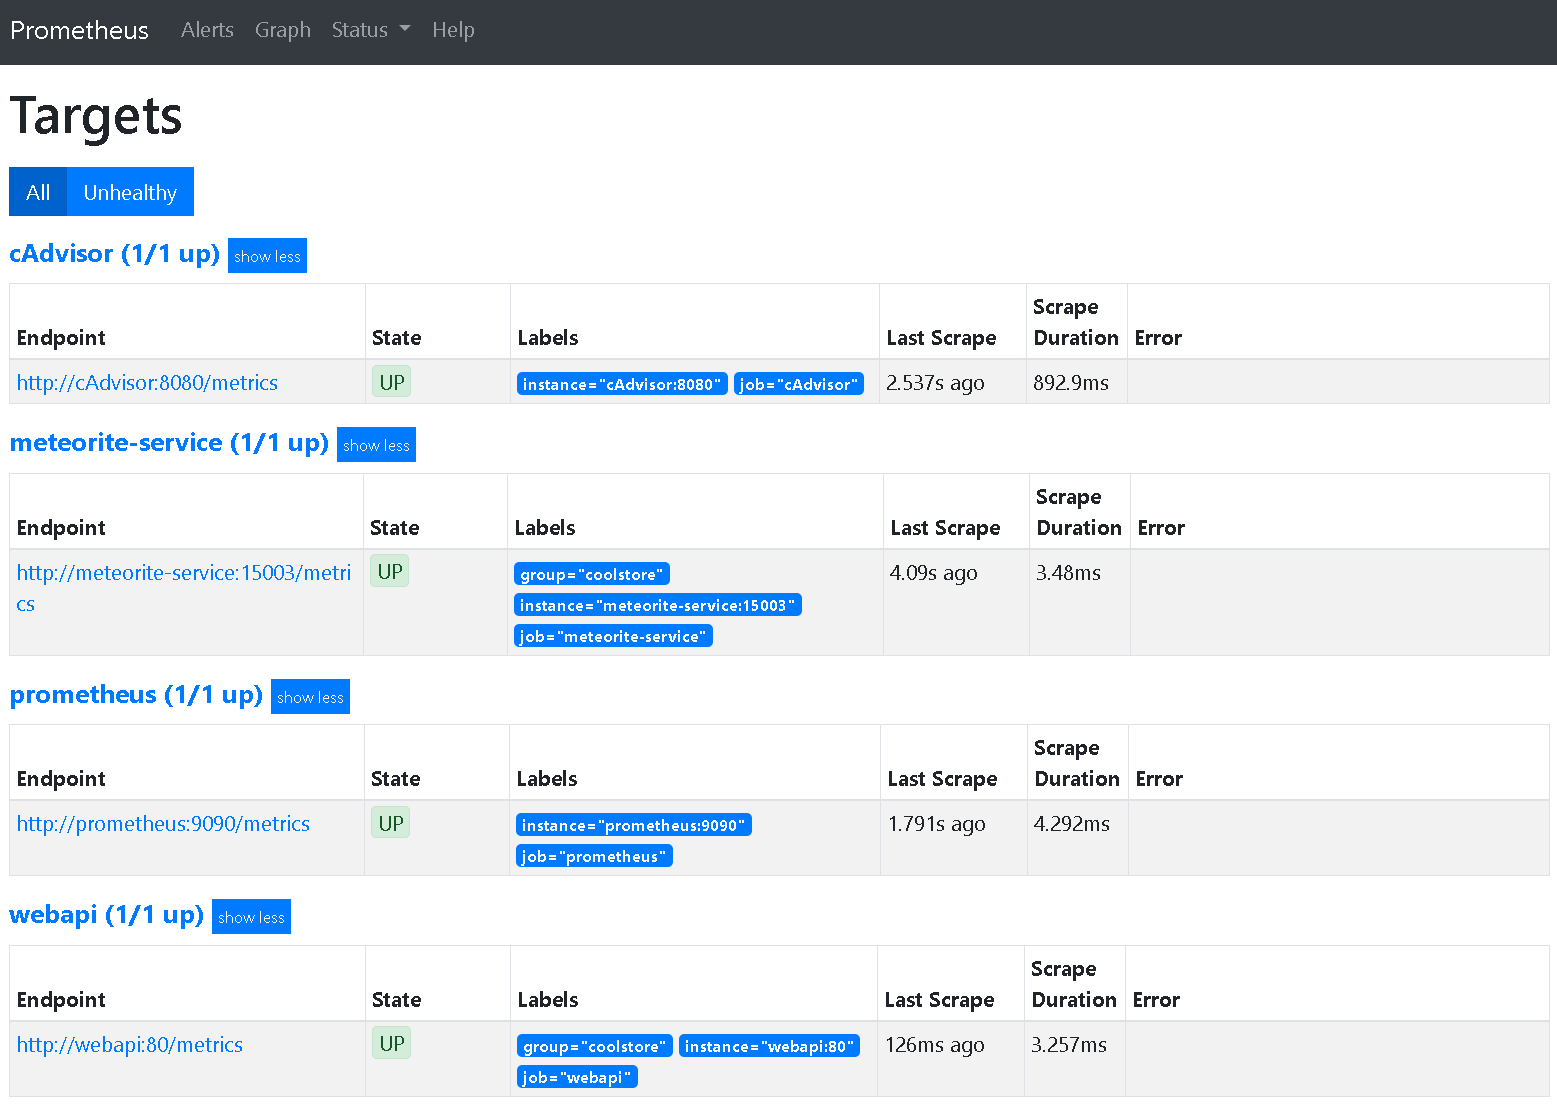Click instance="meteorite-service:15003" label badge
The width and height of the screenshot is (1557, 1104).
(x=658, y=605)
